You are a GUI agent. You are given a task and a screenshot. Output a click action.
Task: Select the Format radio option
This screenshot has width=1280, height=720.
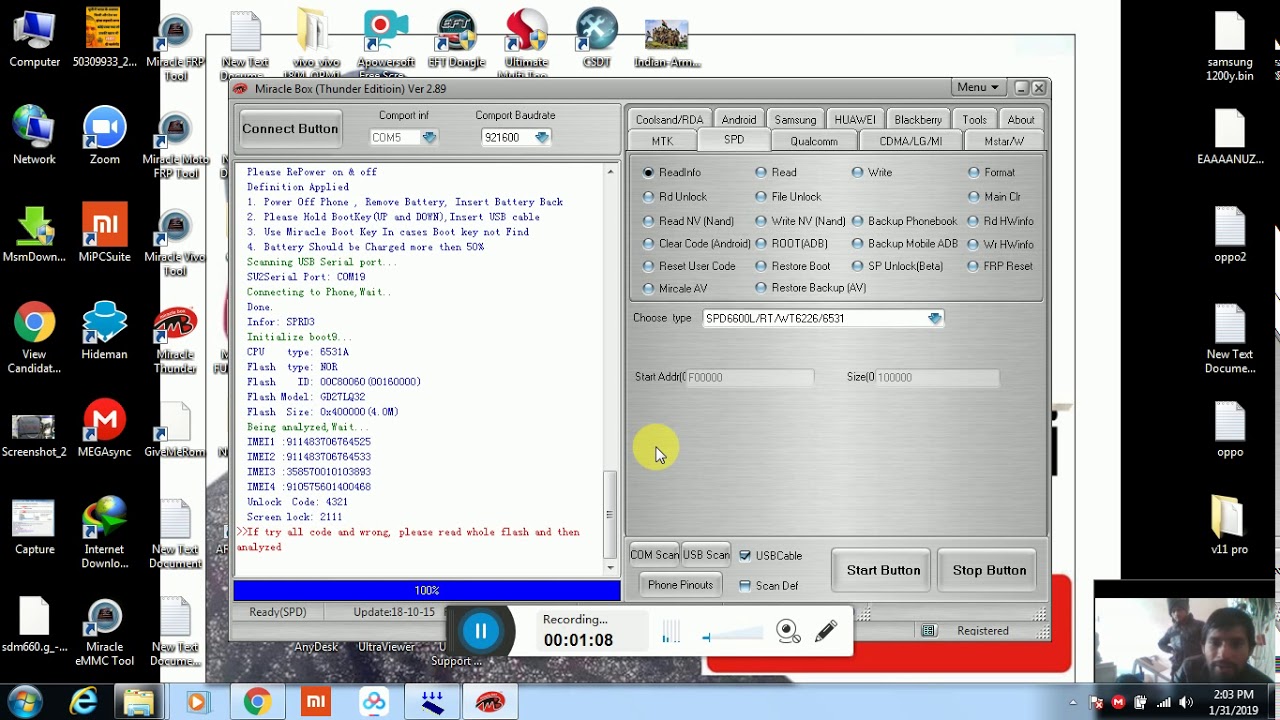974,173
